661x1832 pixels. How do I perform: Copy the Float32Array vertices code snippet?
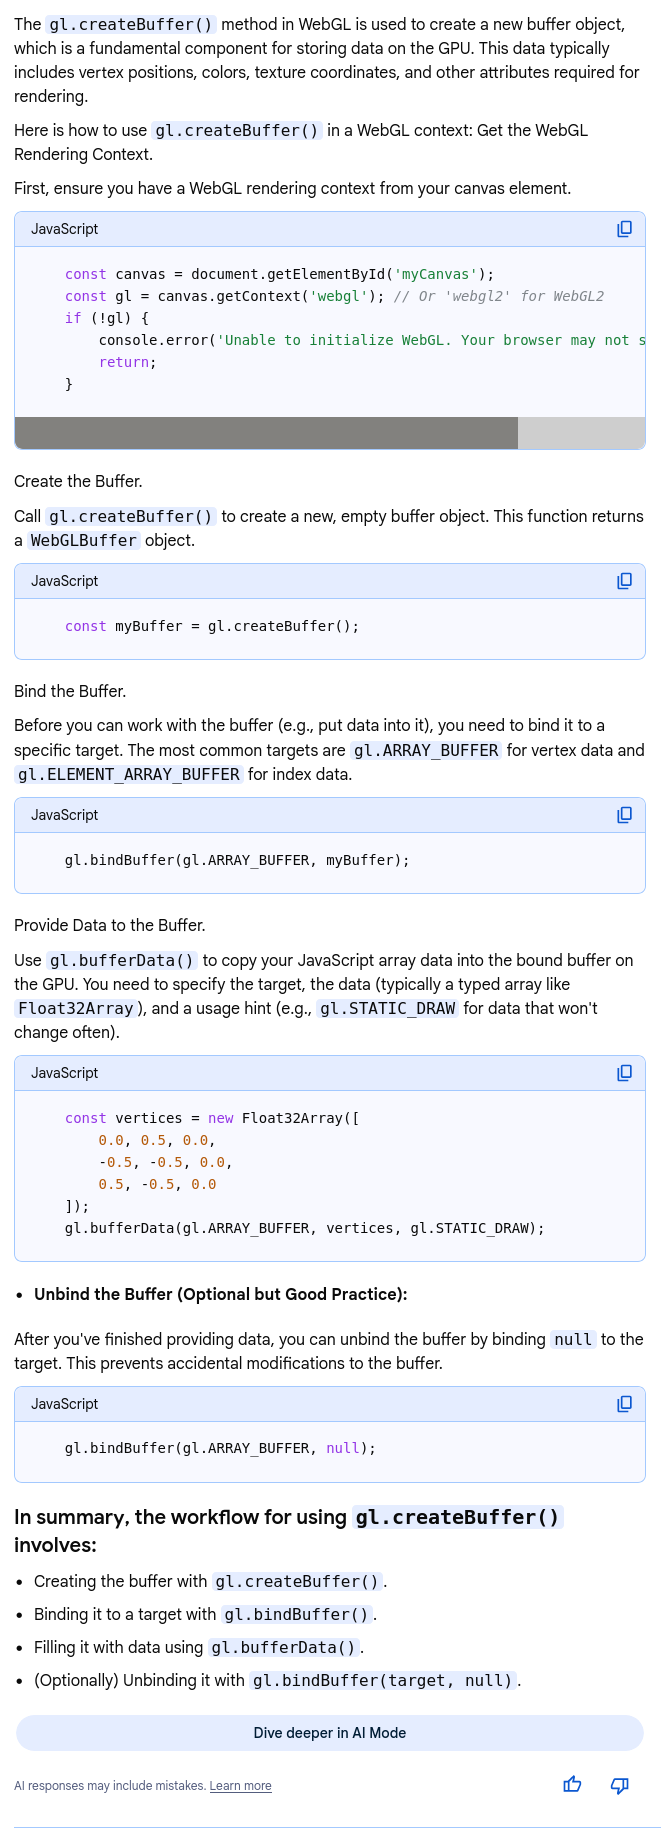point(624,1073)
